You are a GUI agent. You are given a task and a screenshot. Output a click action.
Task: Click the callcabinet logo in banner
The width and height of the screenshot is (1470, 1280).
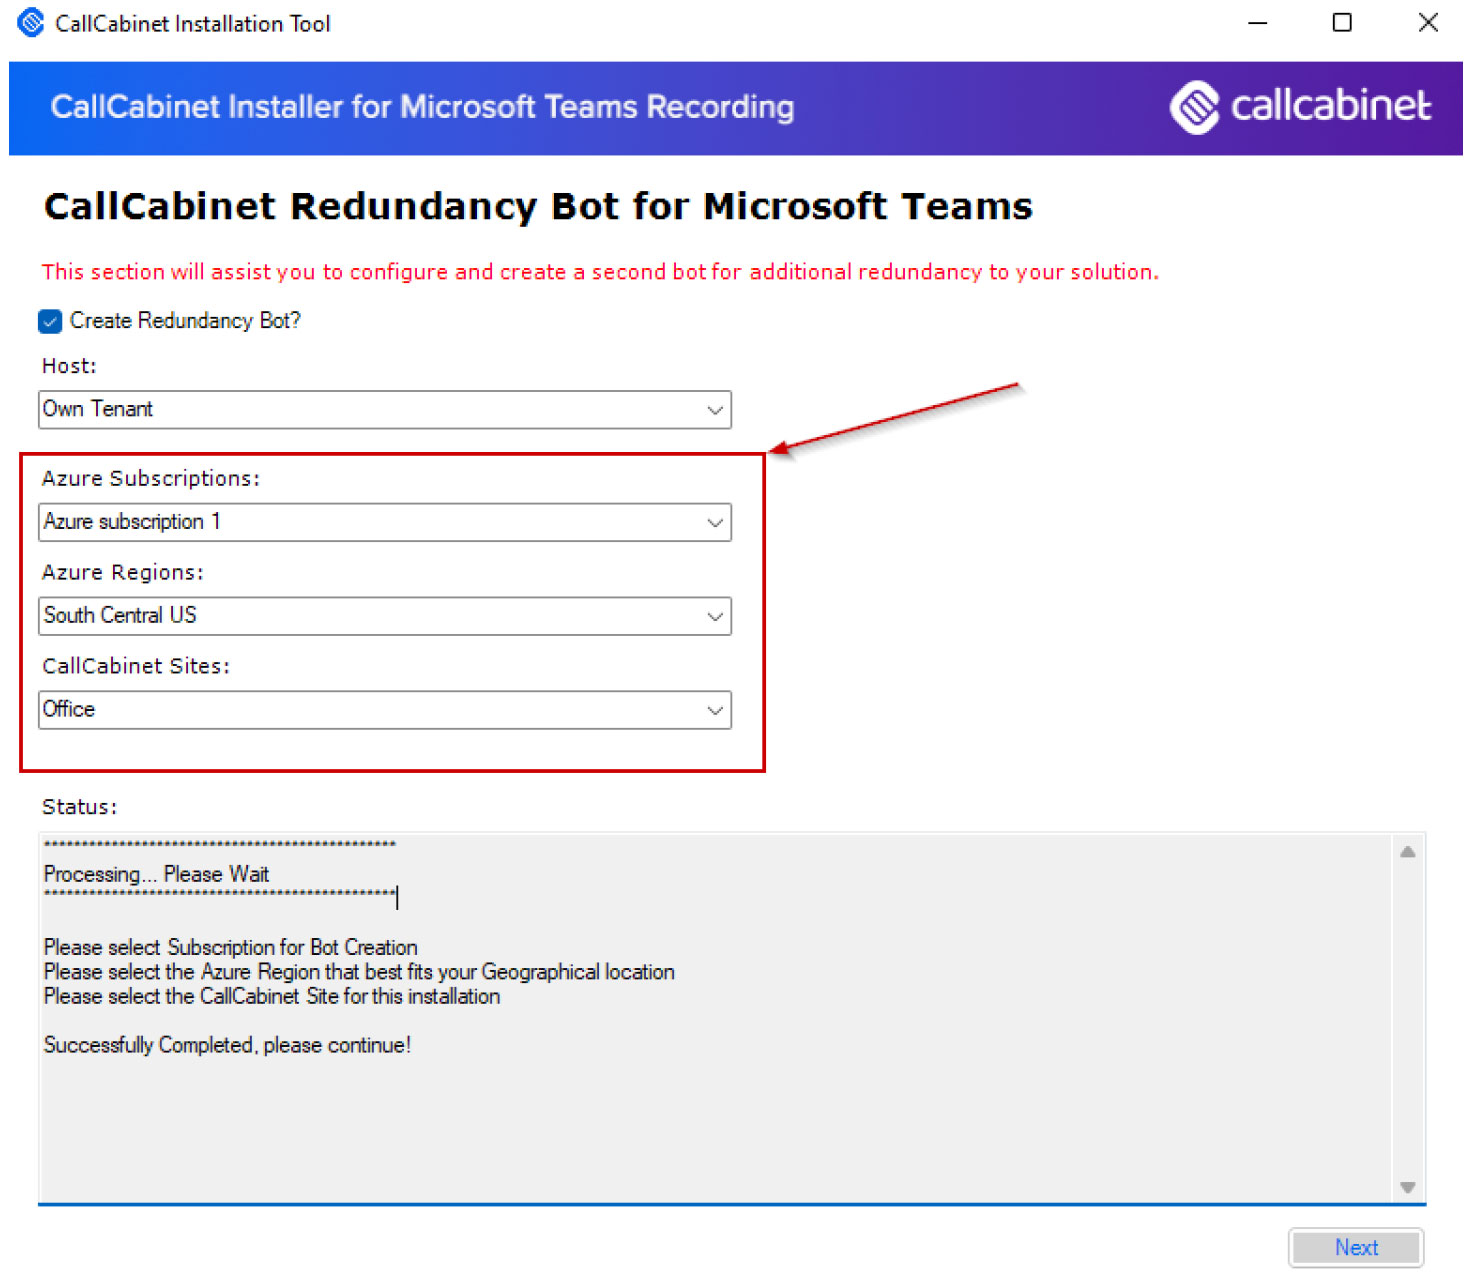click(1299, 107)
